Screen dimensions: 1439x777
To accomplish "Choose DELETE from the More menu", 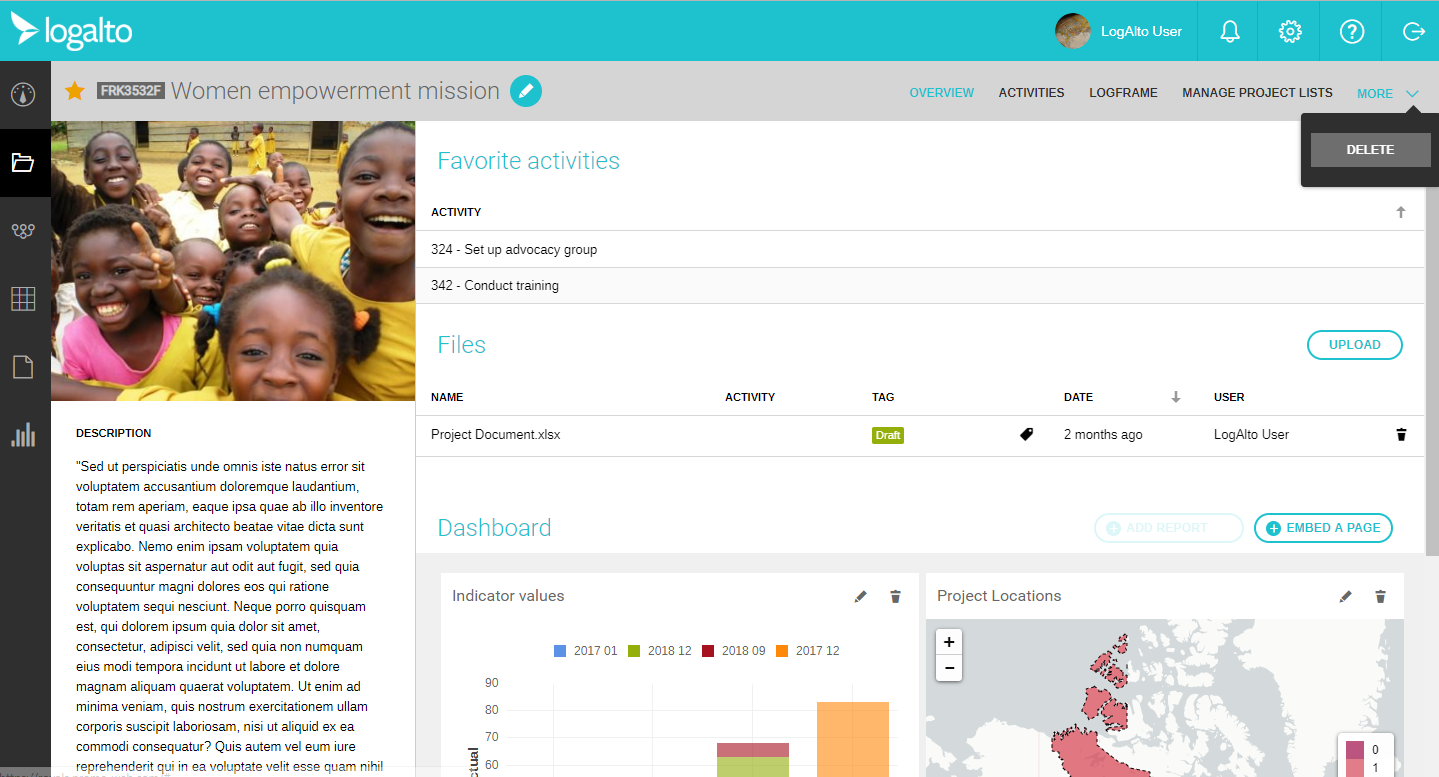I will [1370, 149].
